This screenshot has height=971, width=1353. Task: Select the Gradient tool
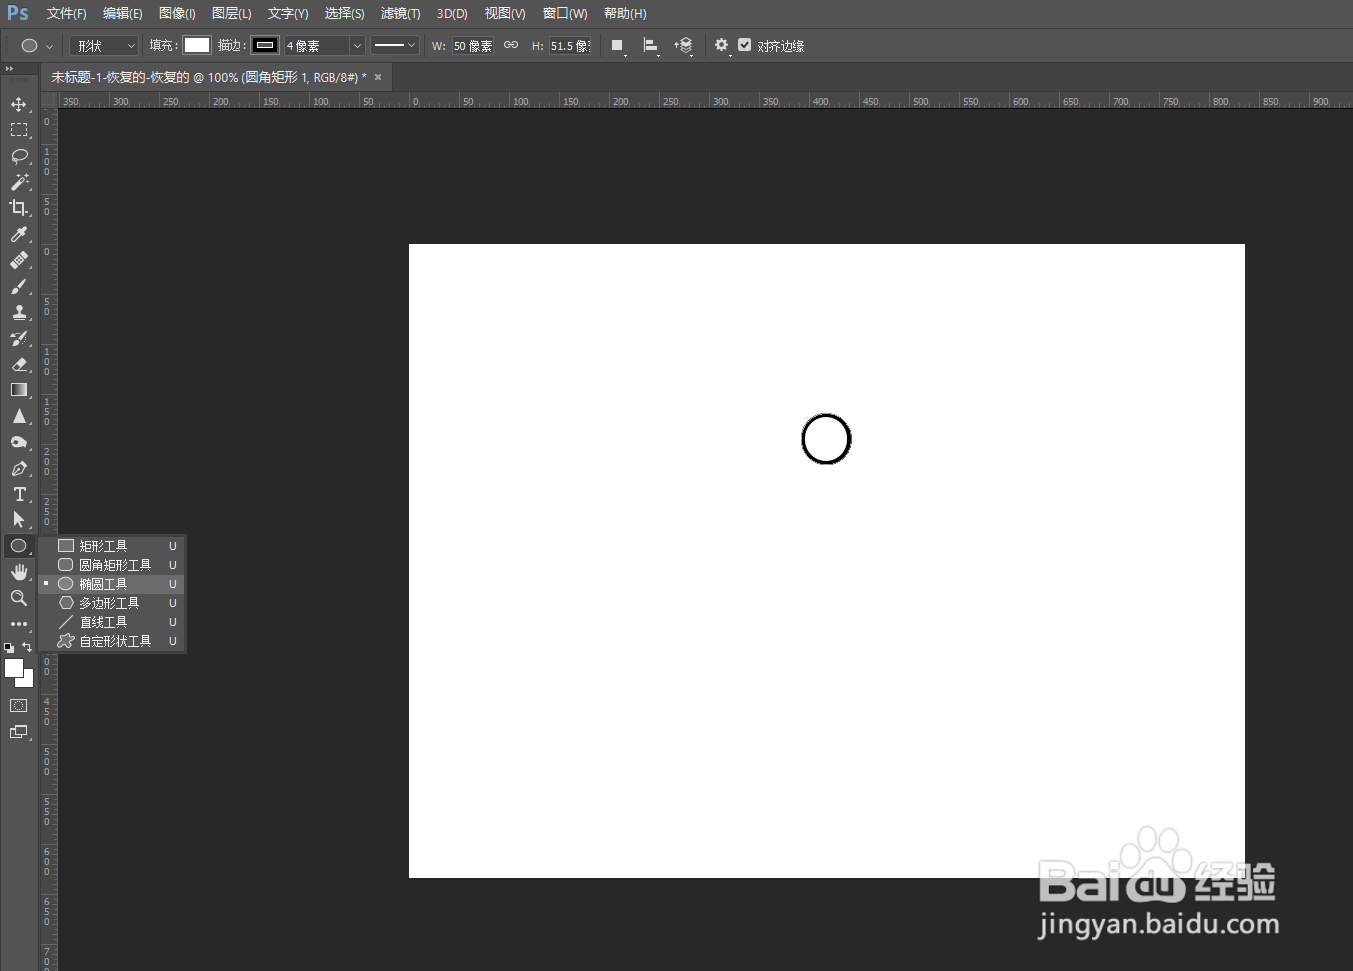click(18, 390)
